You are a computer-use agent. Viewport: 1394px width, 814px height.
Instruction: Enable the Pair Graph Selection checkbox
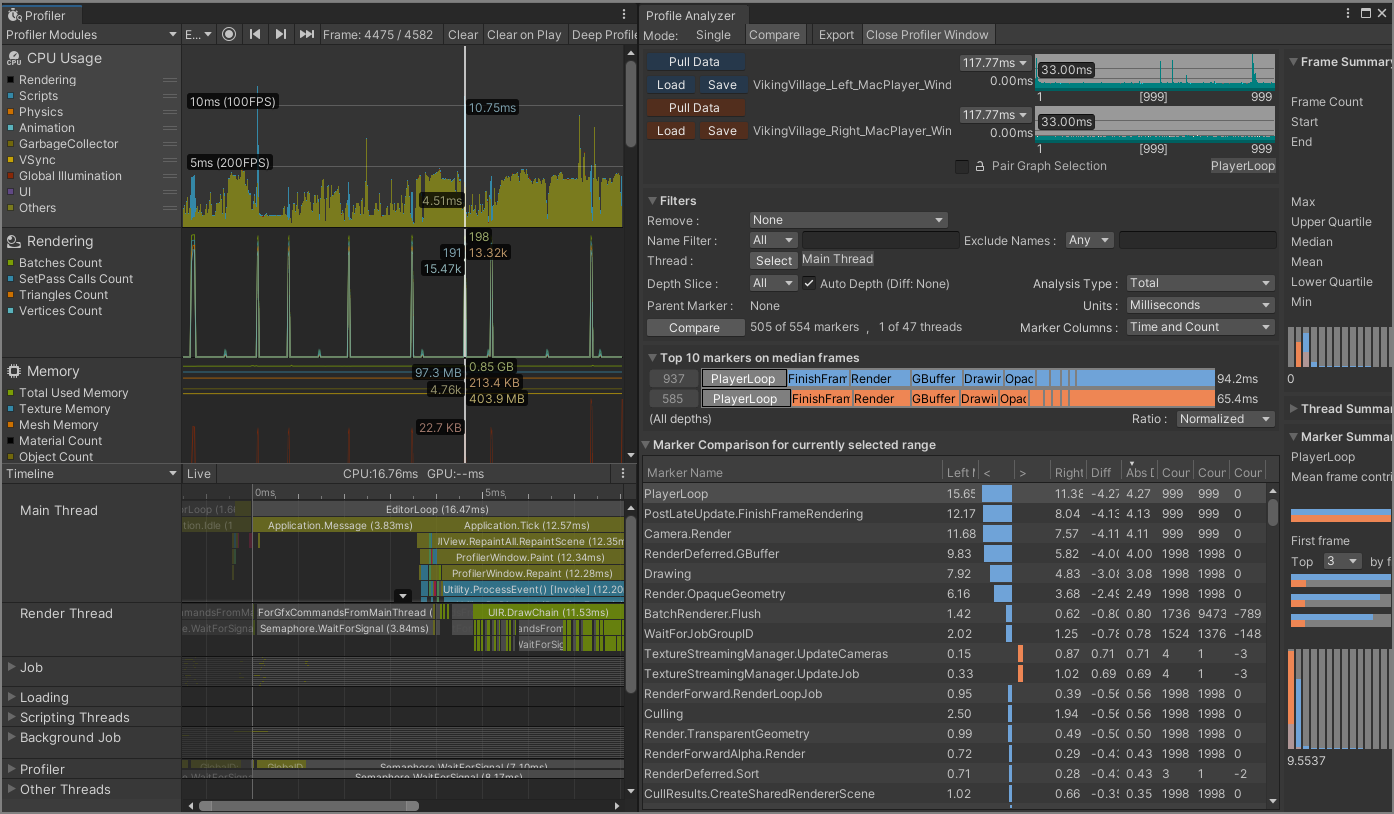pos(962,167)
